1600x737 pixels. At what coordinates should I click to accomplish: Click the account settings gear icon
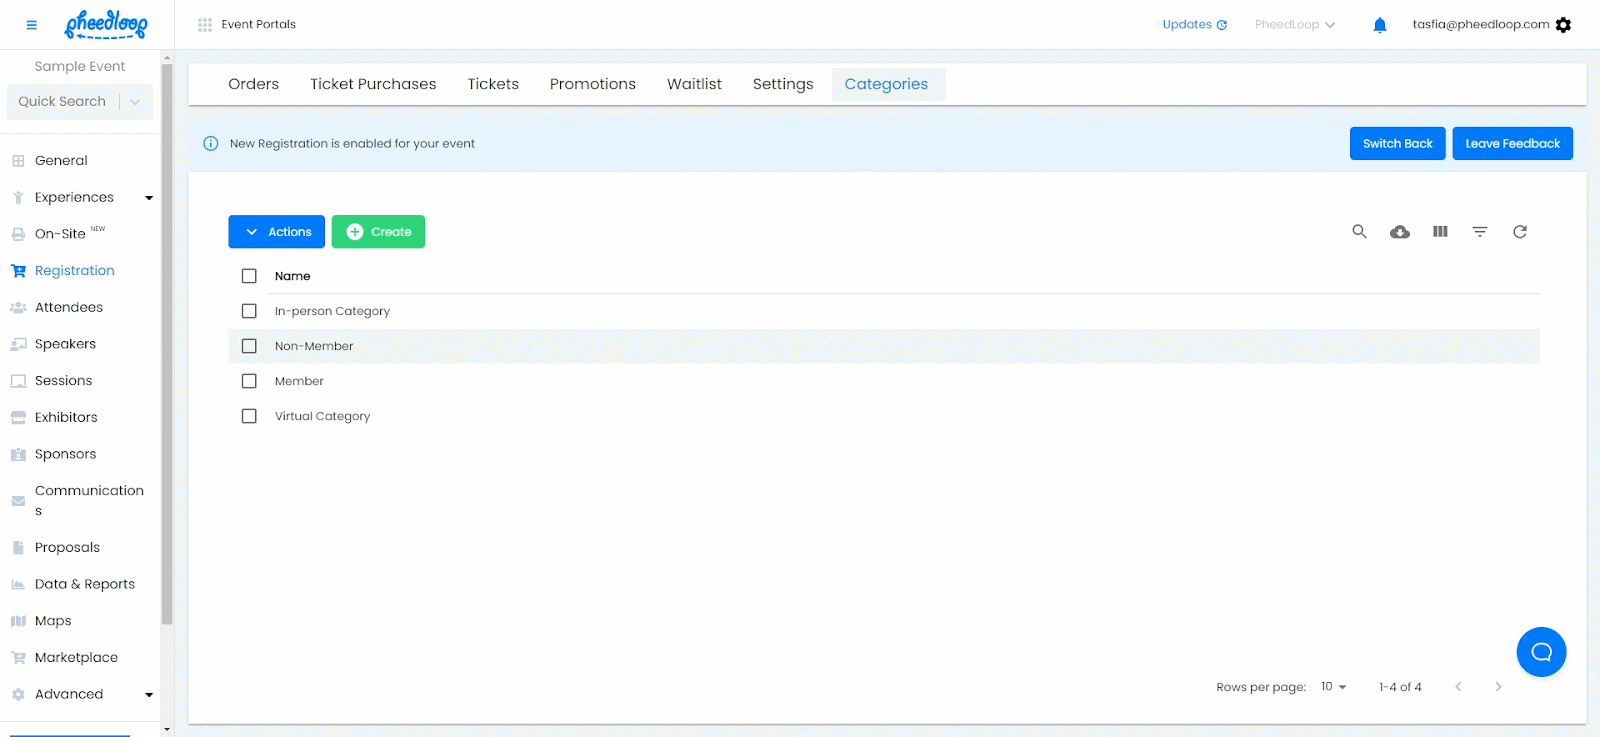[x=1564, y=25]
